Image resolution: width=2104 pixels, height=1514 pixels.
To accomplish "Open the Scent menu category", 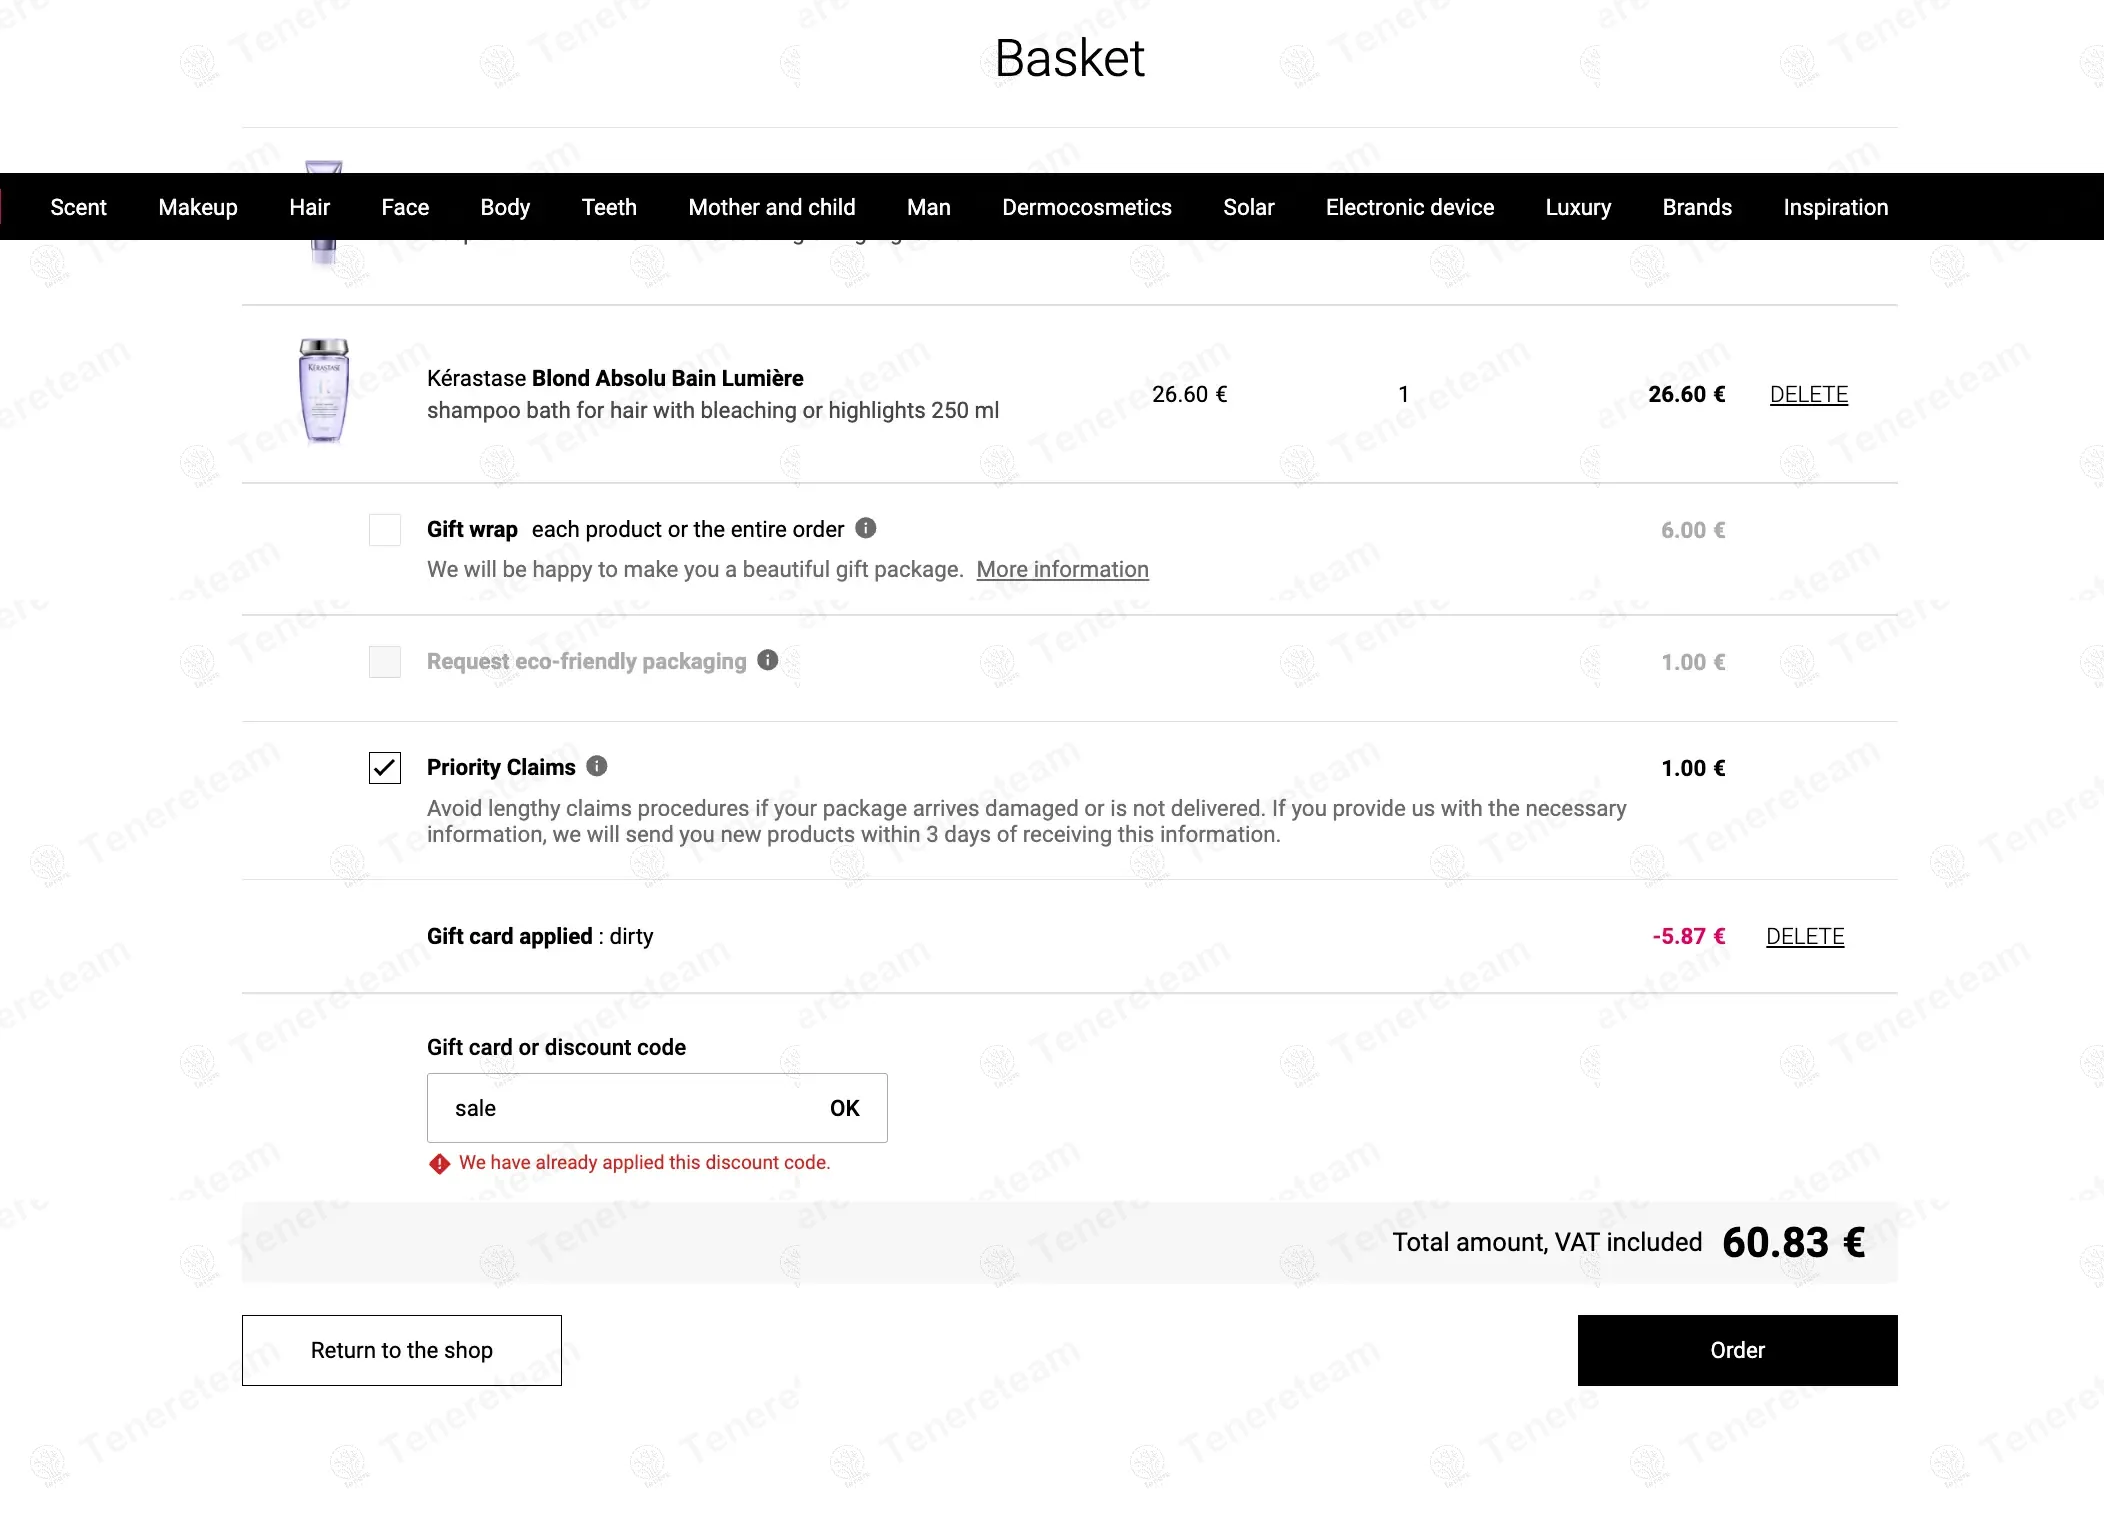I will tap(78, 207).
